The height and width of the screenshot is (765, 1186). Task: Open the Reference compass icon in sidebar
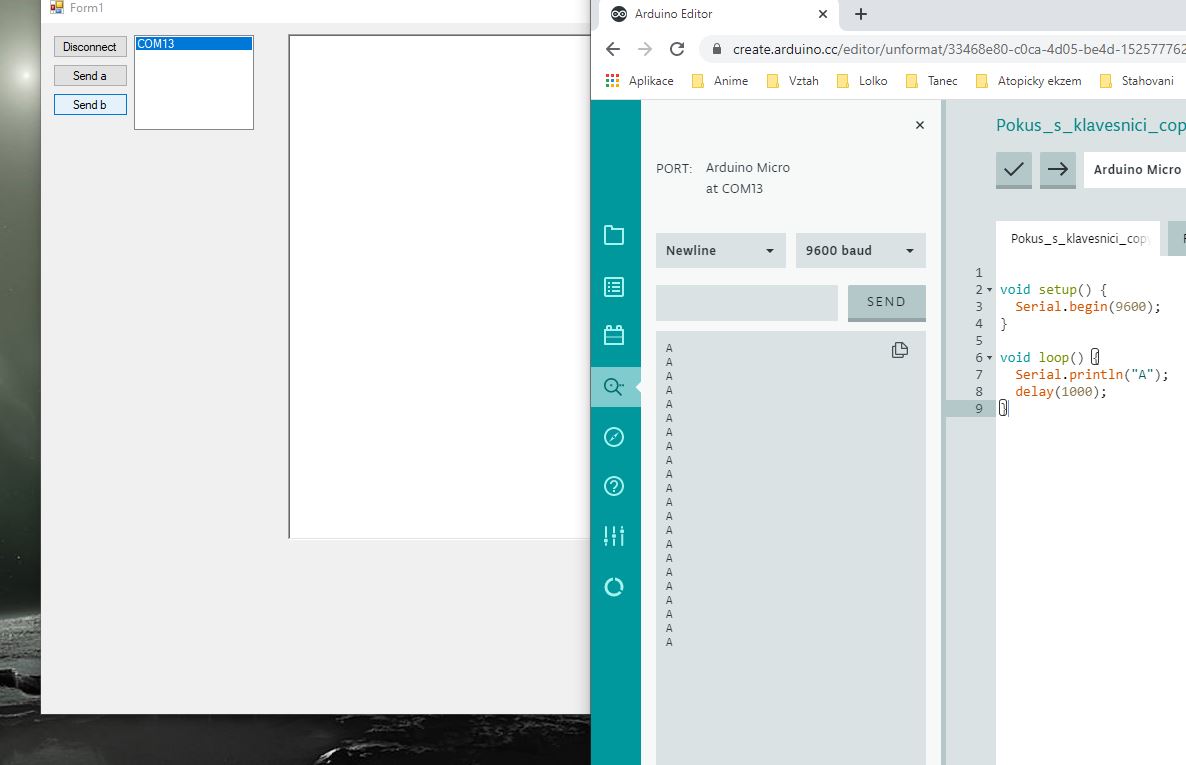pos(614,437)
